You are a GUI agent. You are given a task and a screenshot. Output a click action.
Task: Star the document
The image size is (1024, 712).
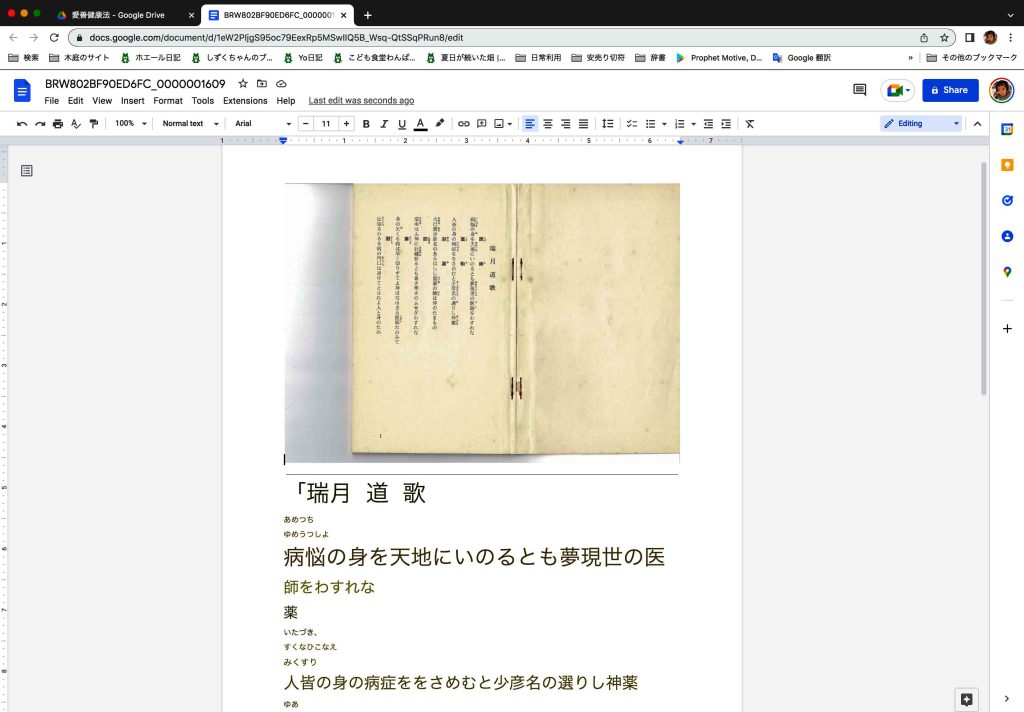pyautogui.click(x=243, y=84)
